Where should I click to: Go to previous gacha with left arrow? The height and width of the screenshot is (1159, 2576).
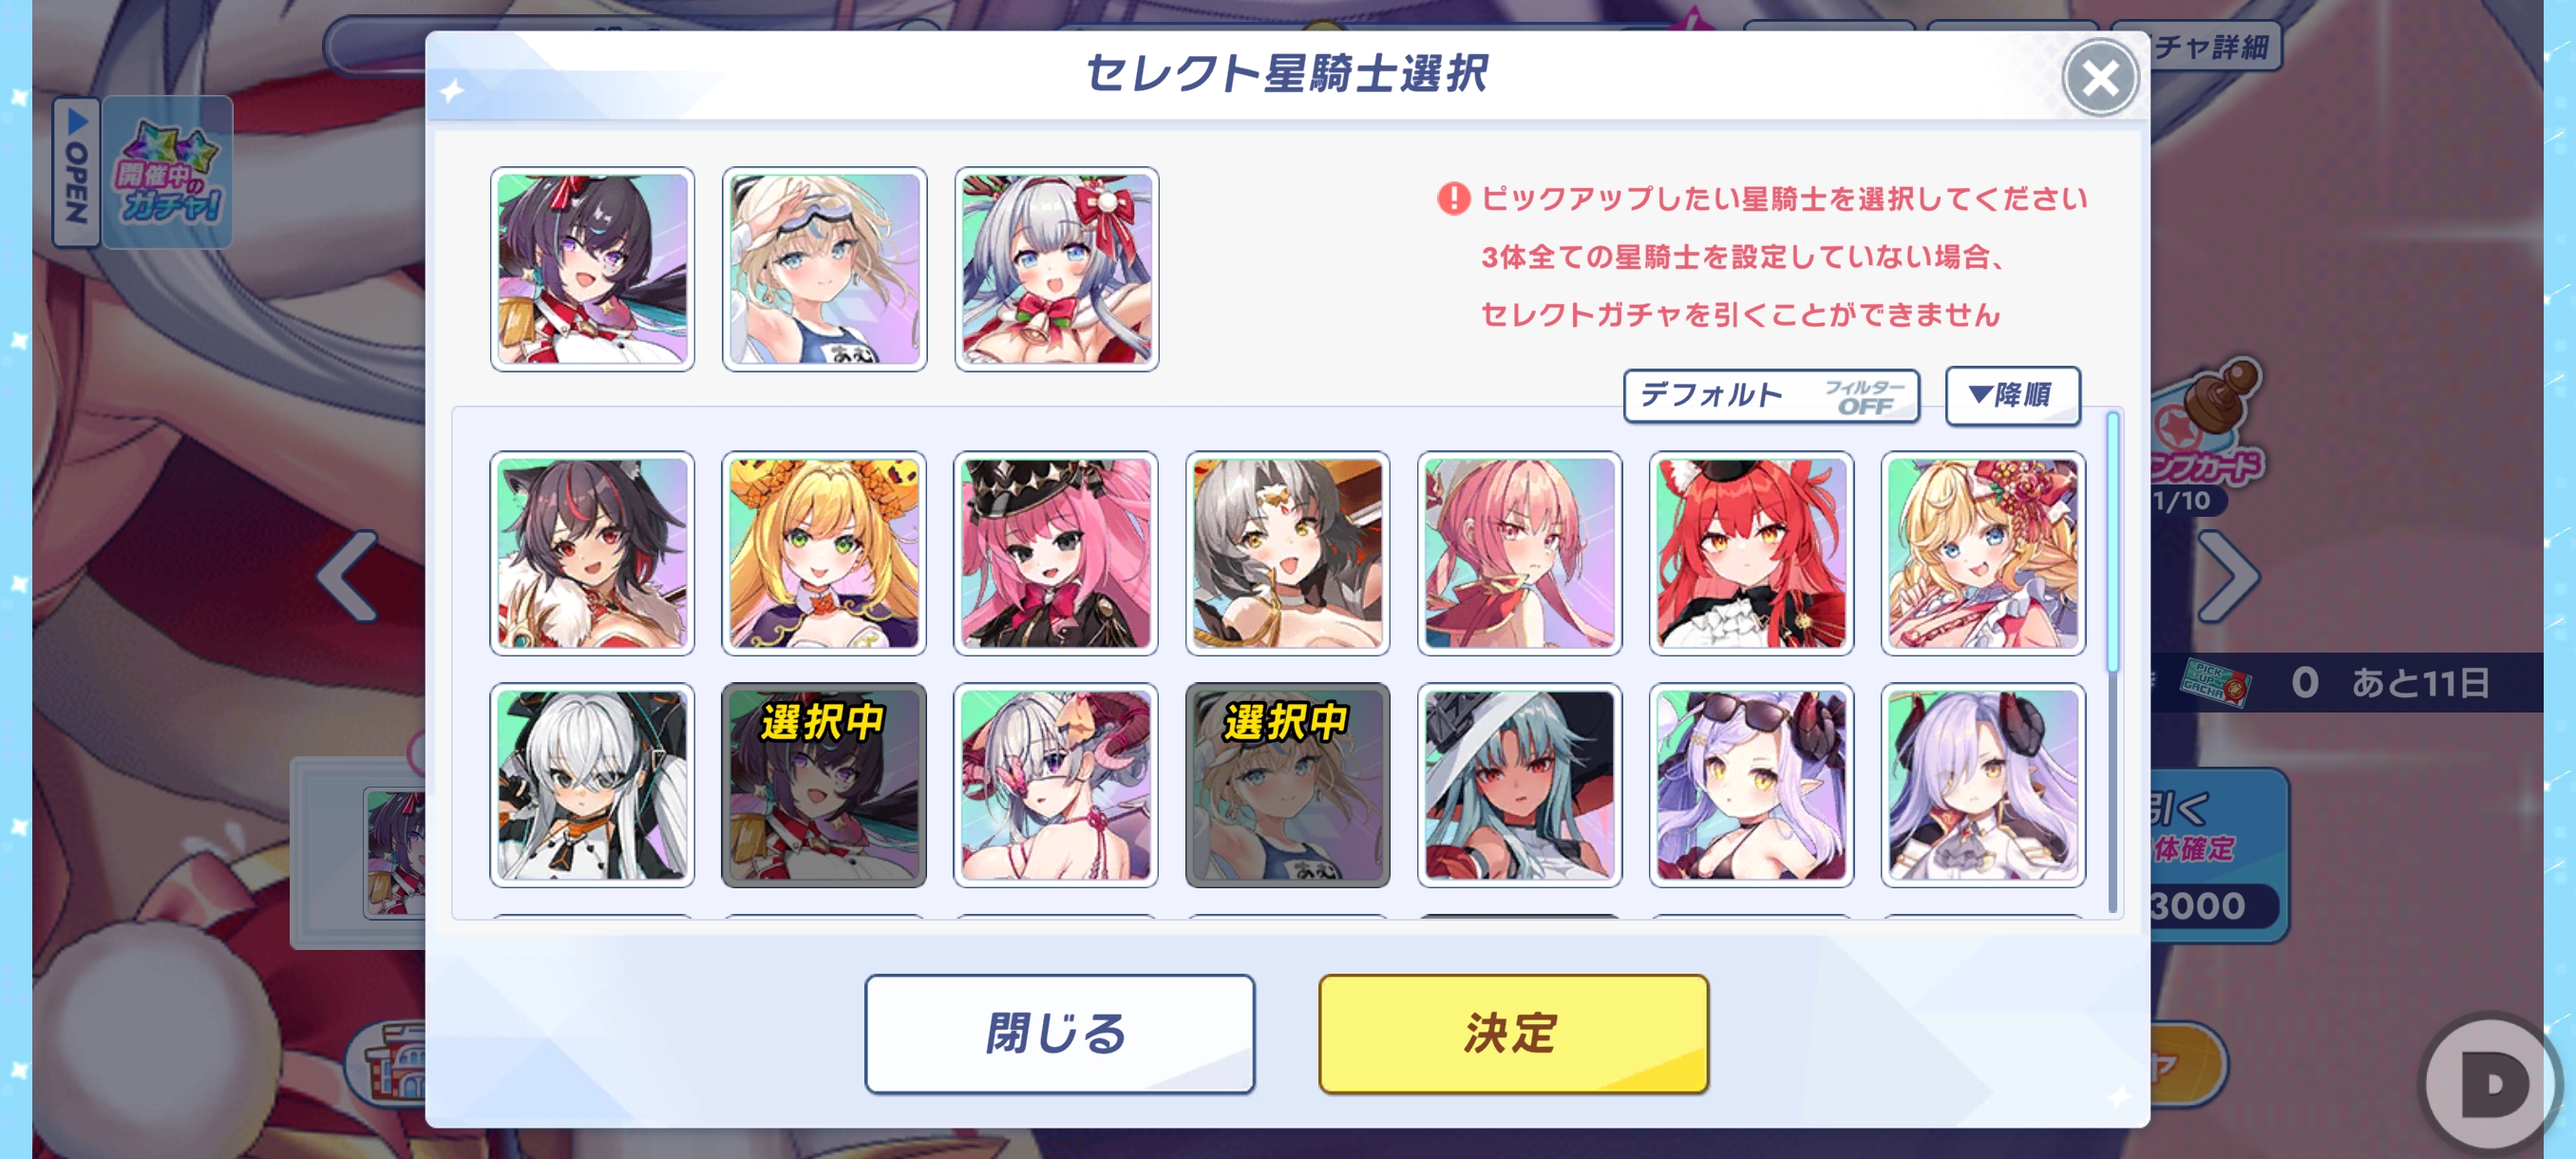pos(347,576)
